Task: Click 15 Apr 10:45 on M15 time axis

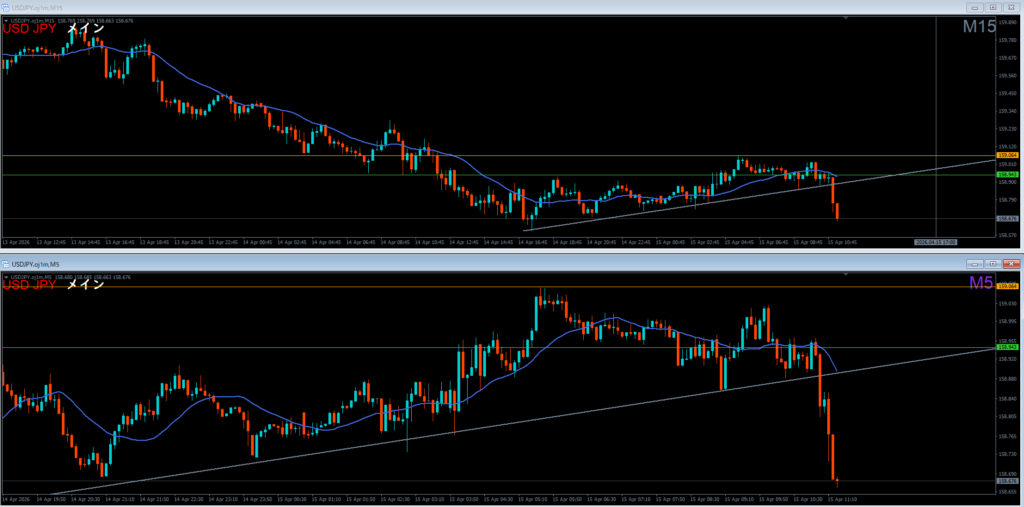Action: 842,242
